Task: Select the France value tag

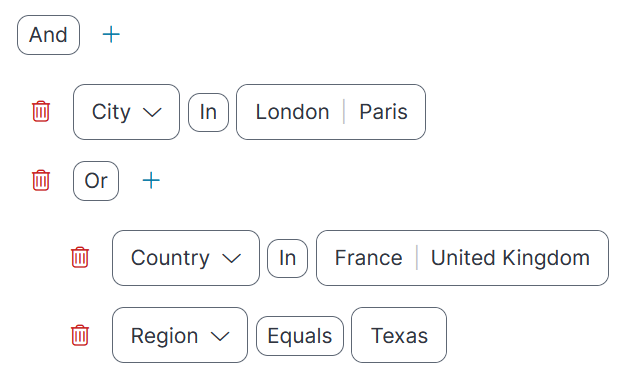Action: [368, 258]
